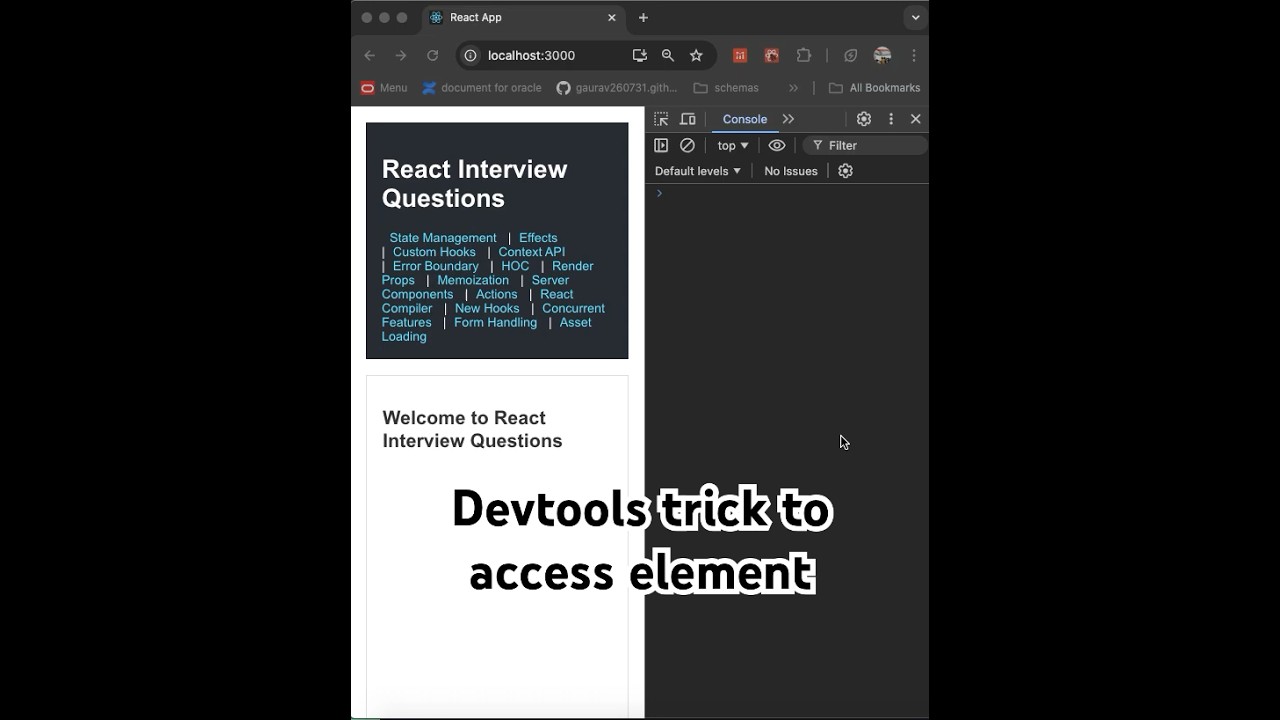Open the Error Boundary link
The image size is (1280, 720).
436,266
